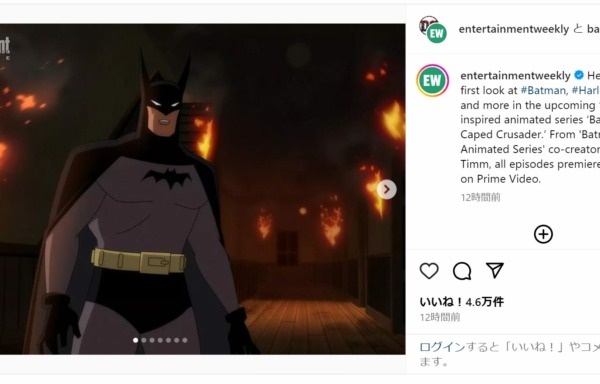Click the 12時間前 timestamp under caption
Screen dimensions: 600x384
481,197
